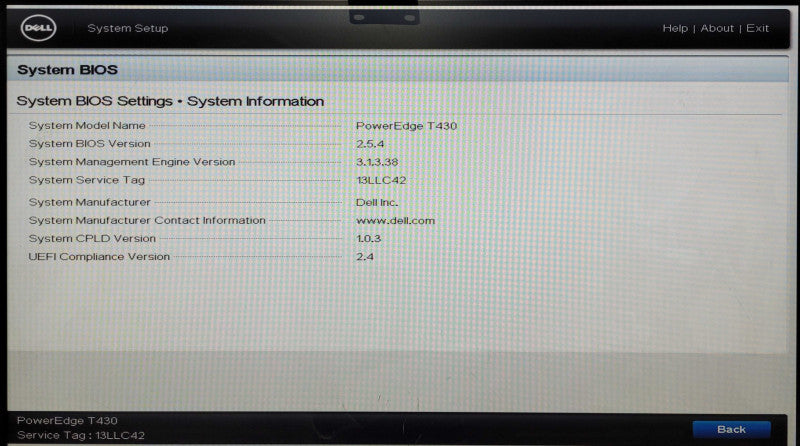The width and height of the screenshot is (800, 446).
Task: Select the System Model Name label
Action: coord(87,126)
